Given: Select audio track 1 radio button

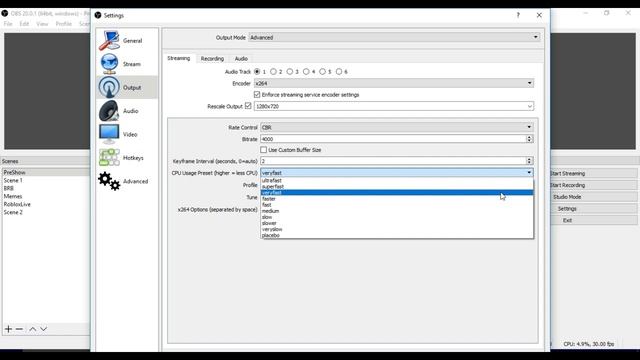Looking at the screenshot, I should [257, 71].
